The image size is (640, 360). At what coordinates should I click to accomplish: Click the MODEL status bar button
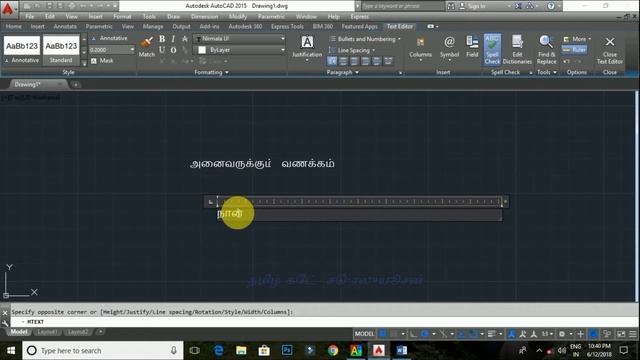pyautogui.click(x=364, y=333)
